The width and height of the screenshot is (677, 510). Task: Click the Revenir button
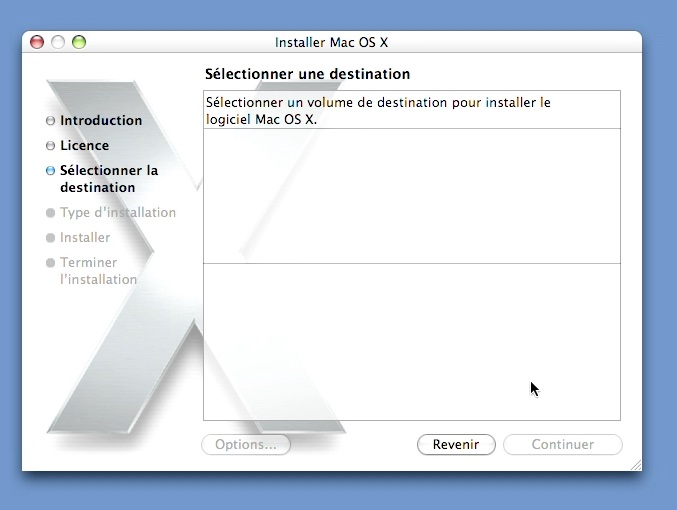pos(456,444)
